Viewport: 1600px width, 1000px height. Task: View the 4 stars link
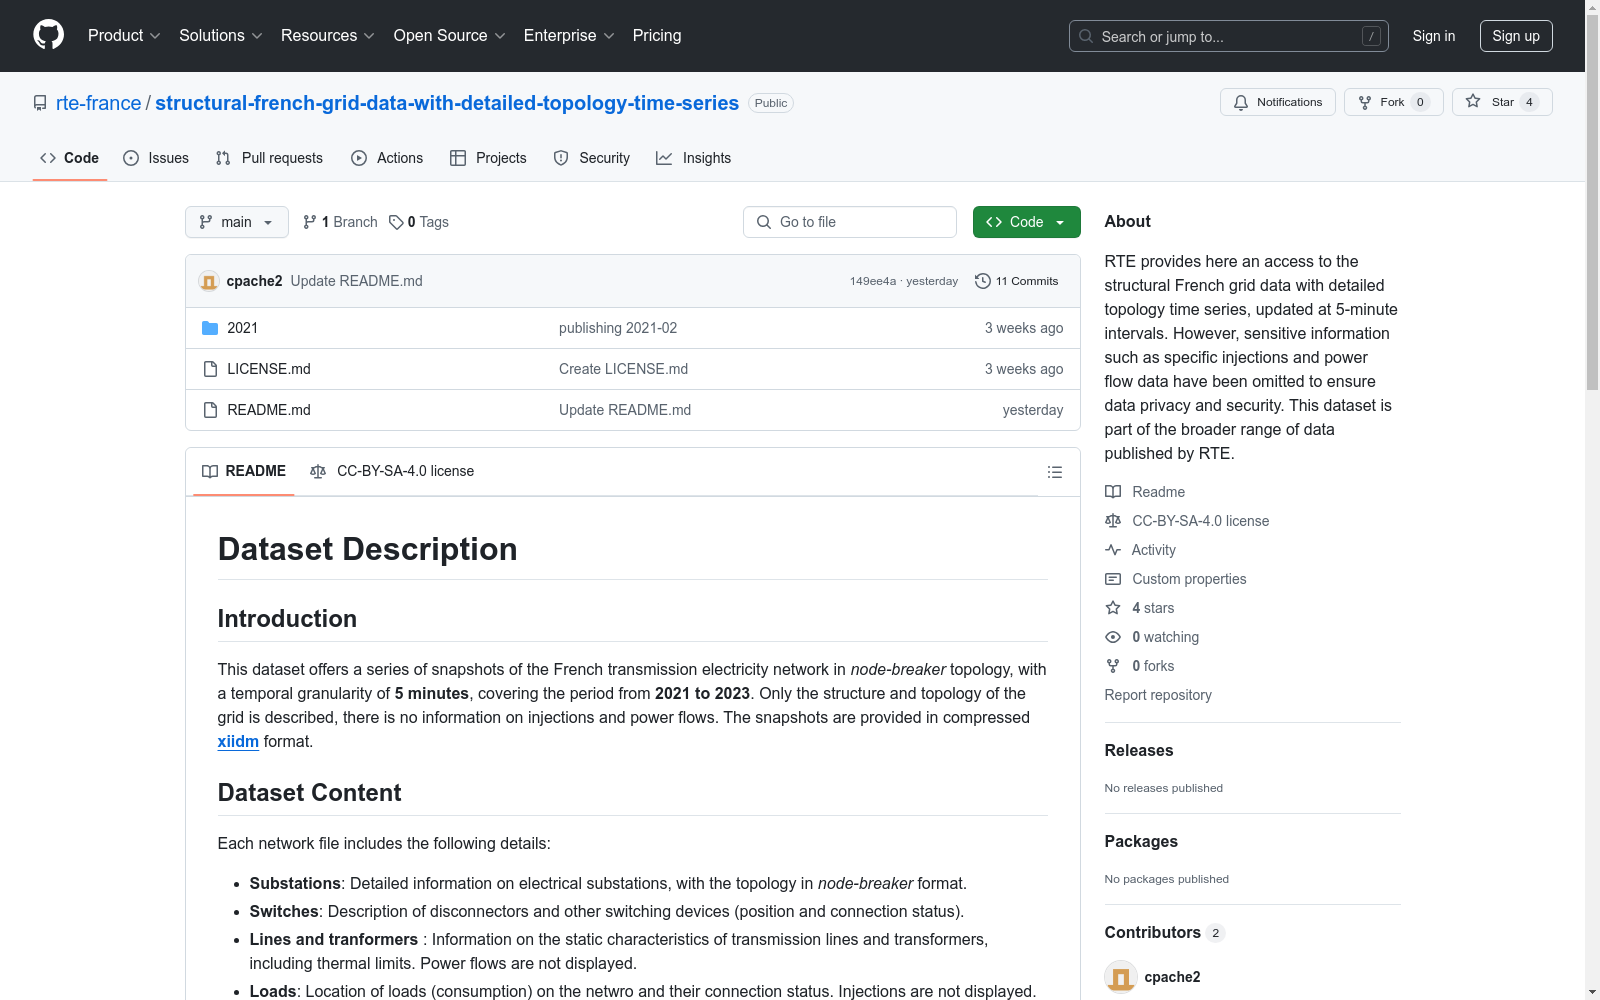[1140, 608]
